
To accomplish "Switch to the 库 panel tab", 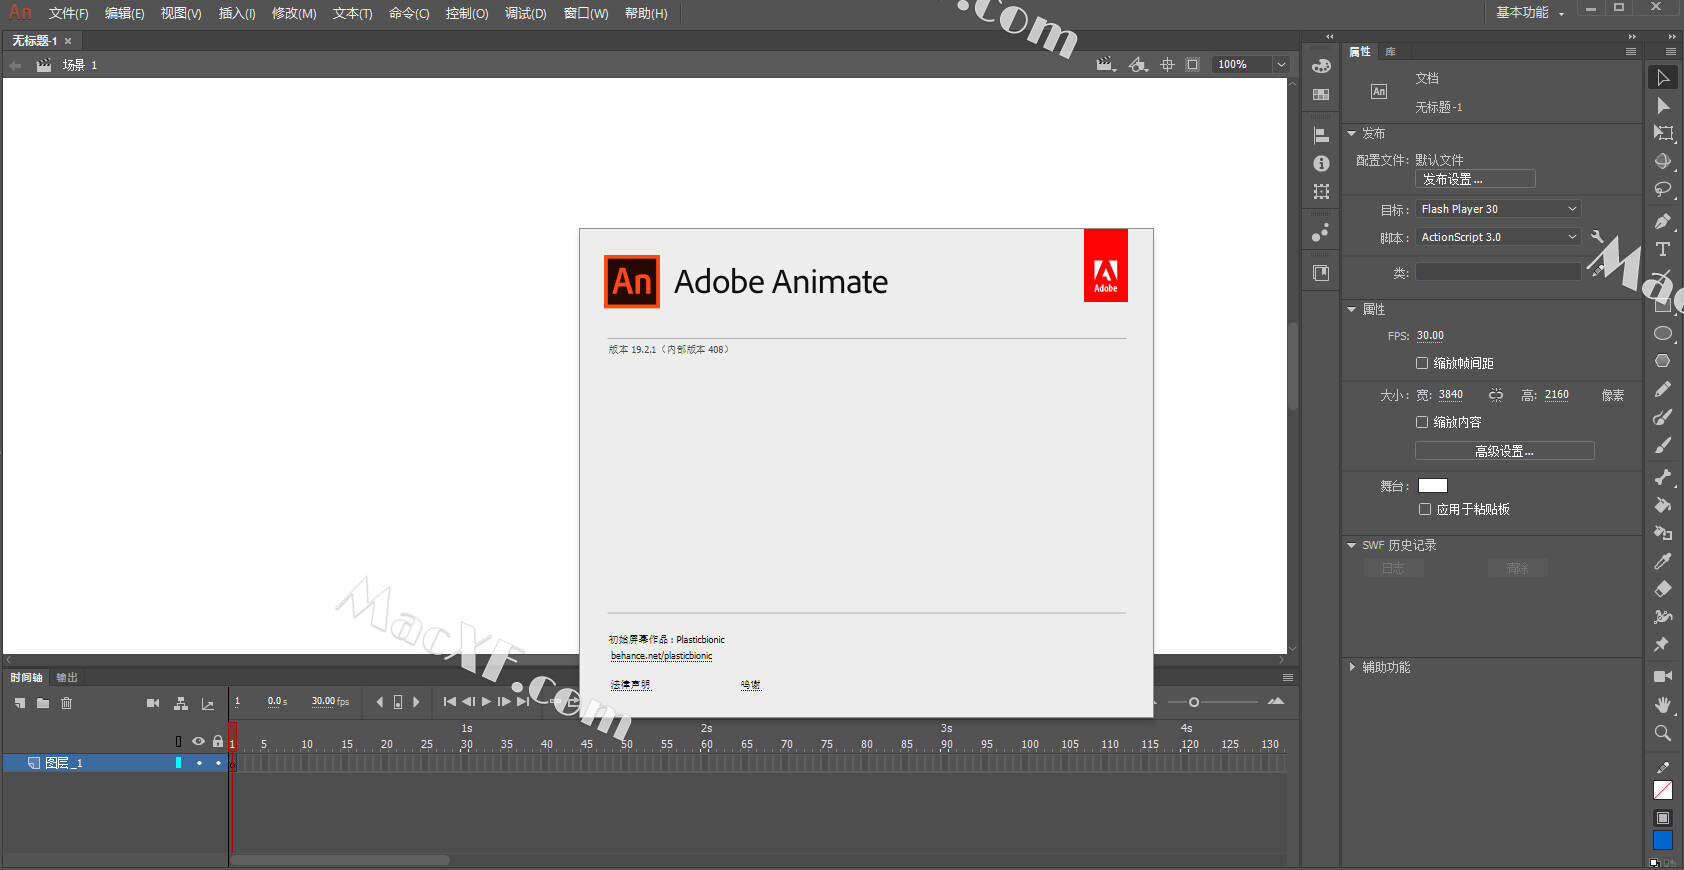I will click(1390, 51).
